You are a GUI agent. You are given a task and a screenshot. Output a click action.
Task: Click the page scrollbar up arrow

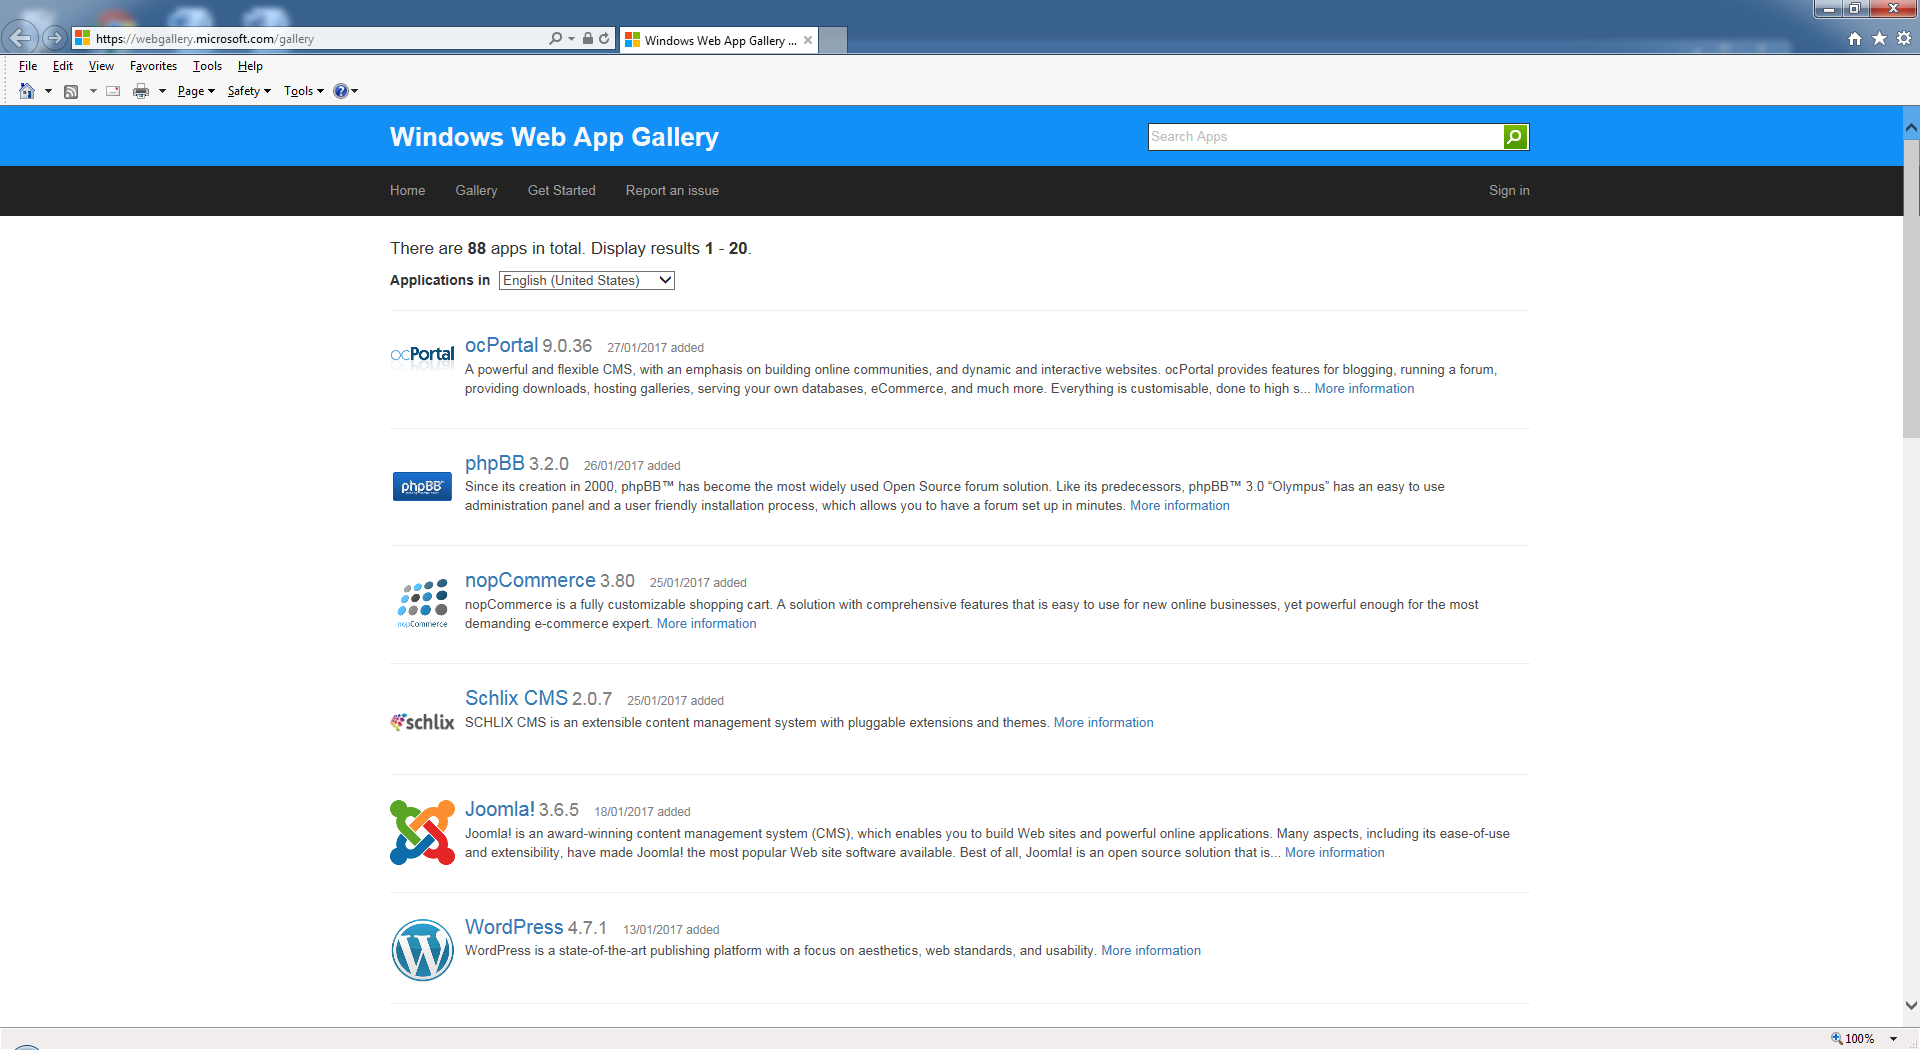tap(1911, 127)
